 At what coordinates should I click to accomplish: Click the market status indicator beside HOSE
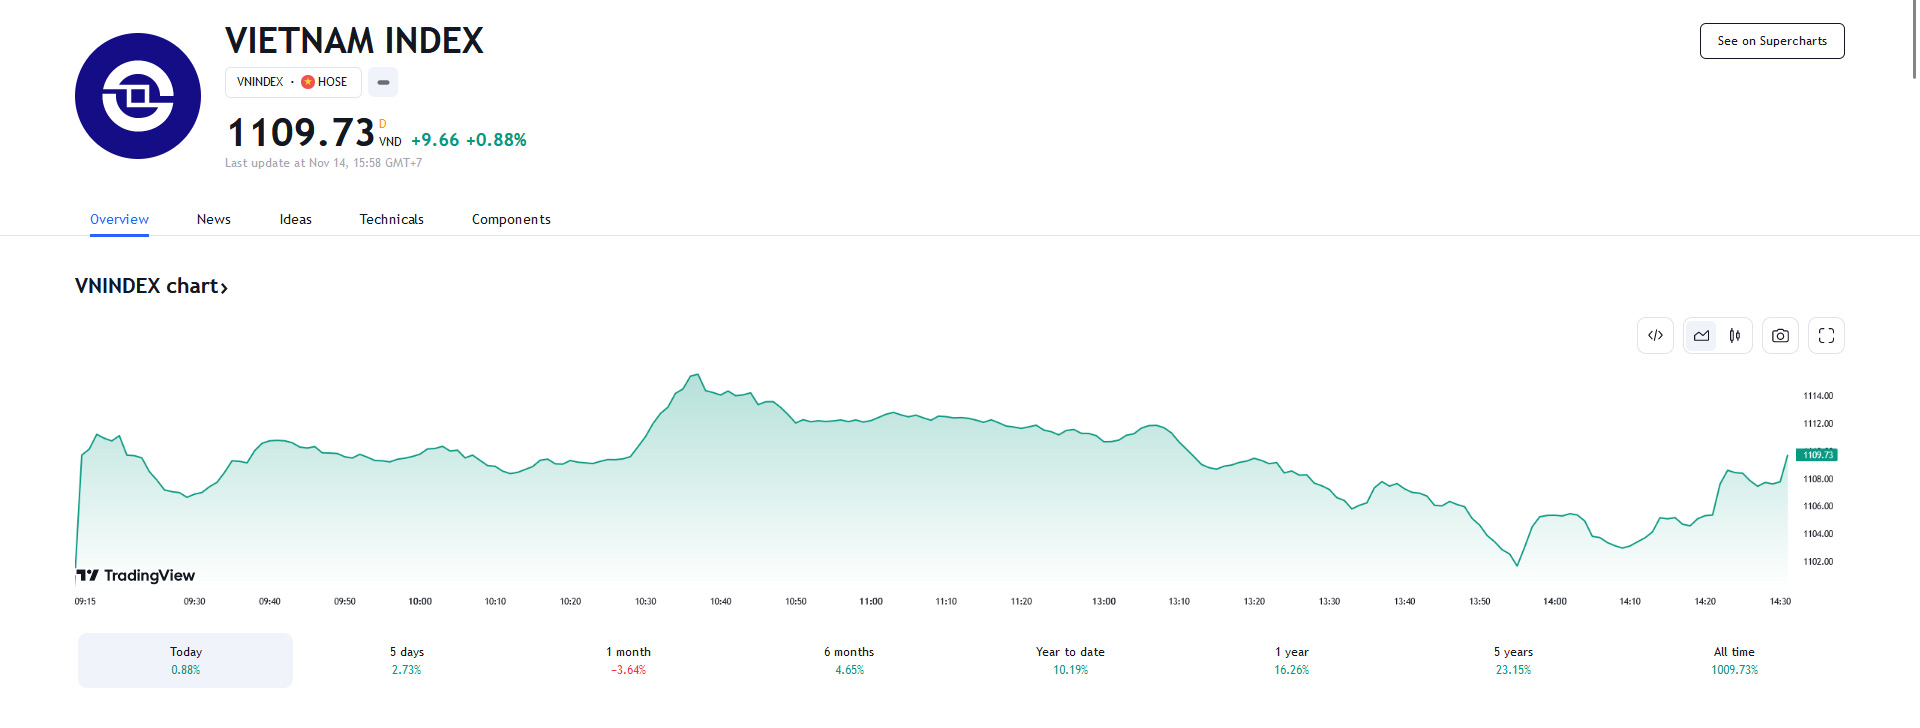(x=383, y=82)
